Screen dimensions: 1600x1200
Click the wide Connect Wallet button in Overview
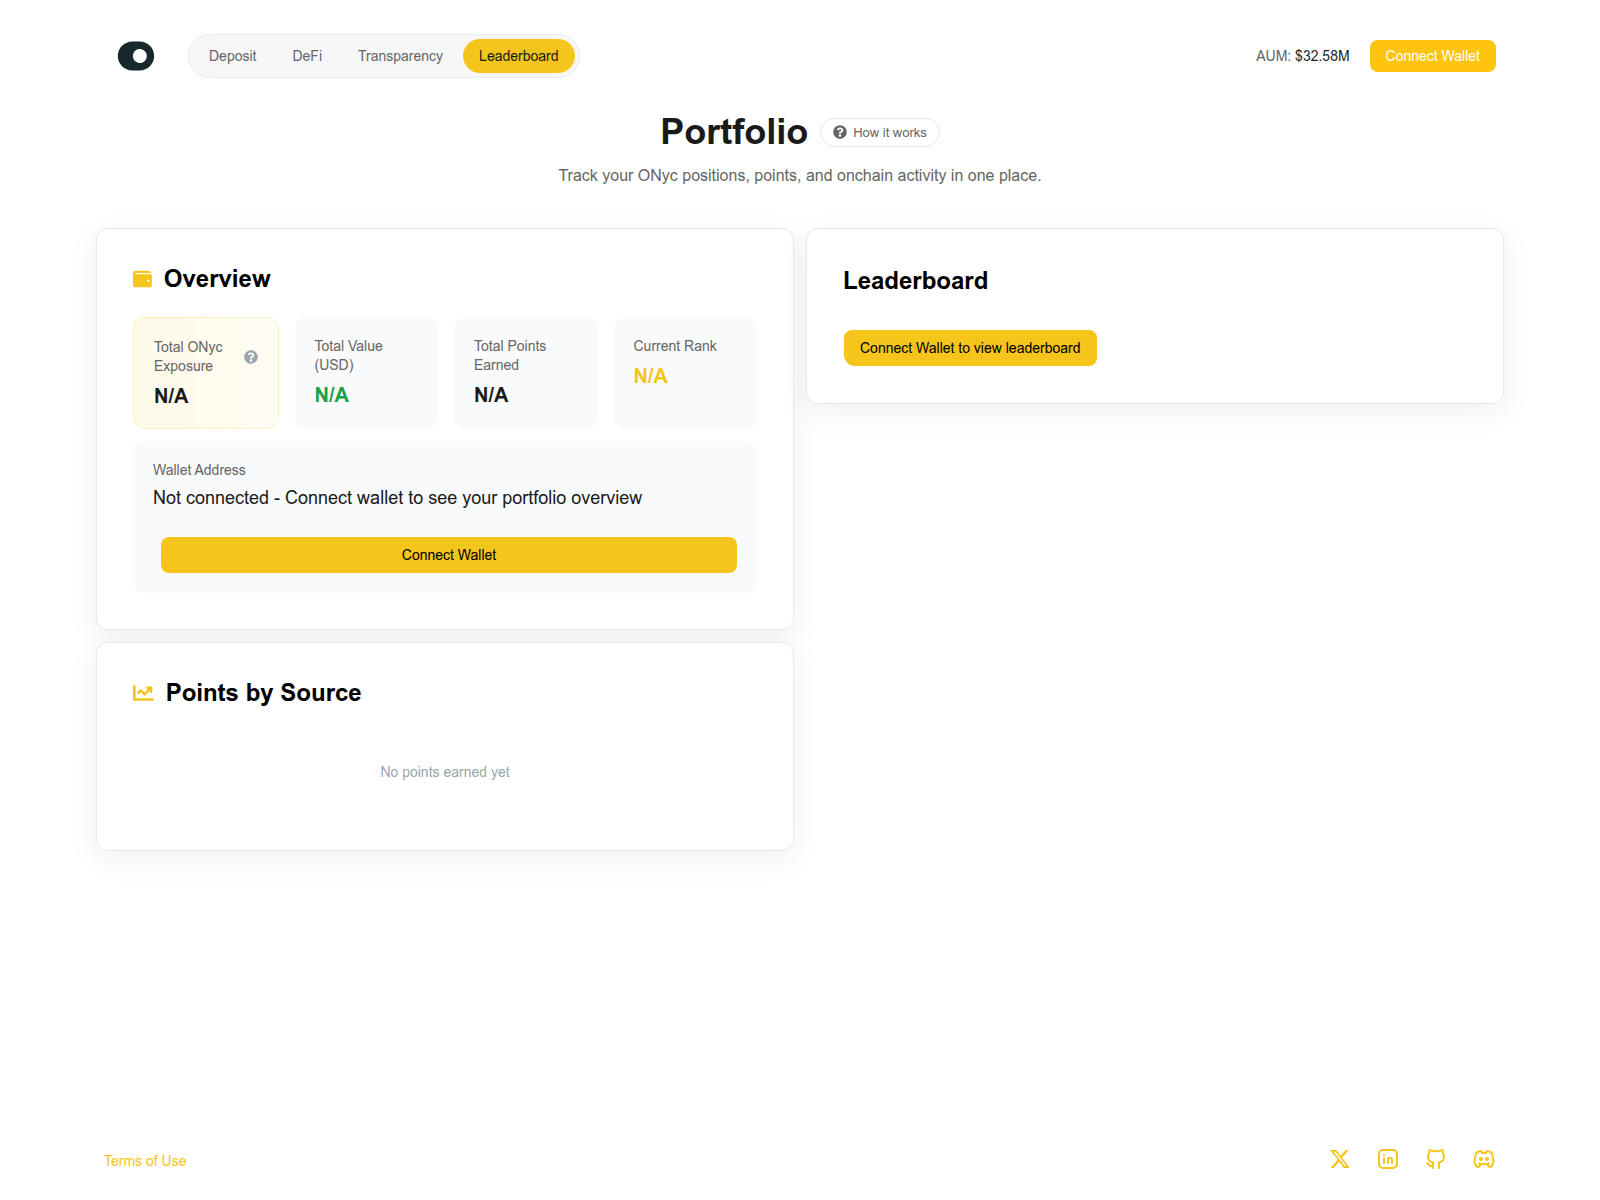pos(449,555)
